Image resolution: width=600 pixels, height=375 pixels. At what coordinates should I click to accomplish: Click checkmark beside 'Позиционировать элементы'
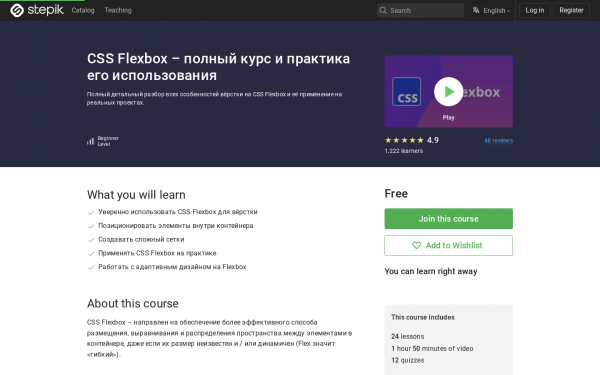coord(91,226)
